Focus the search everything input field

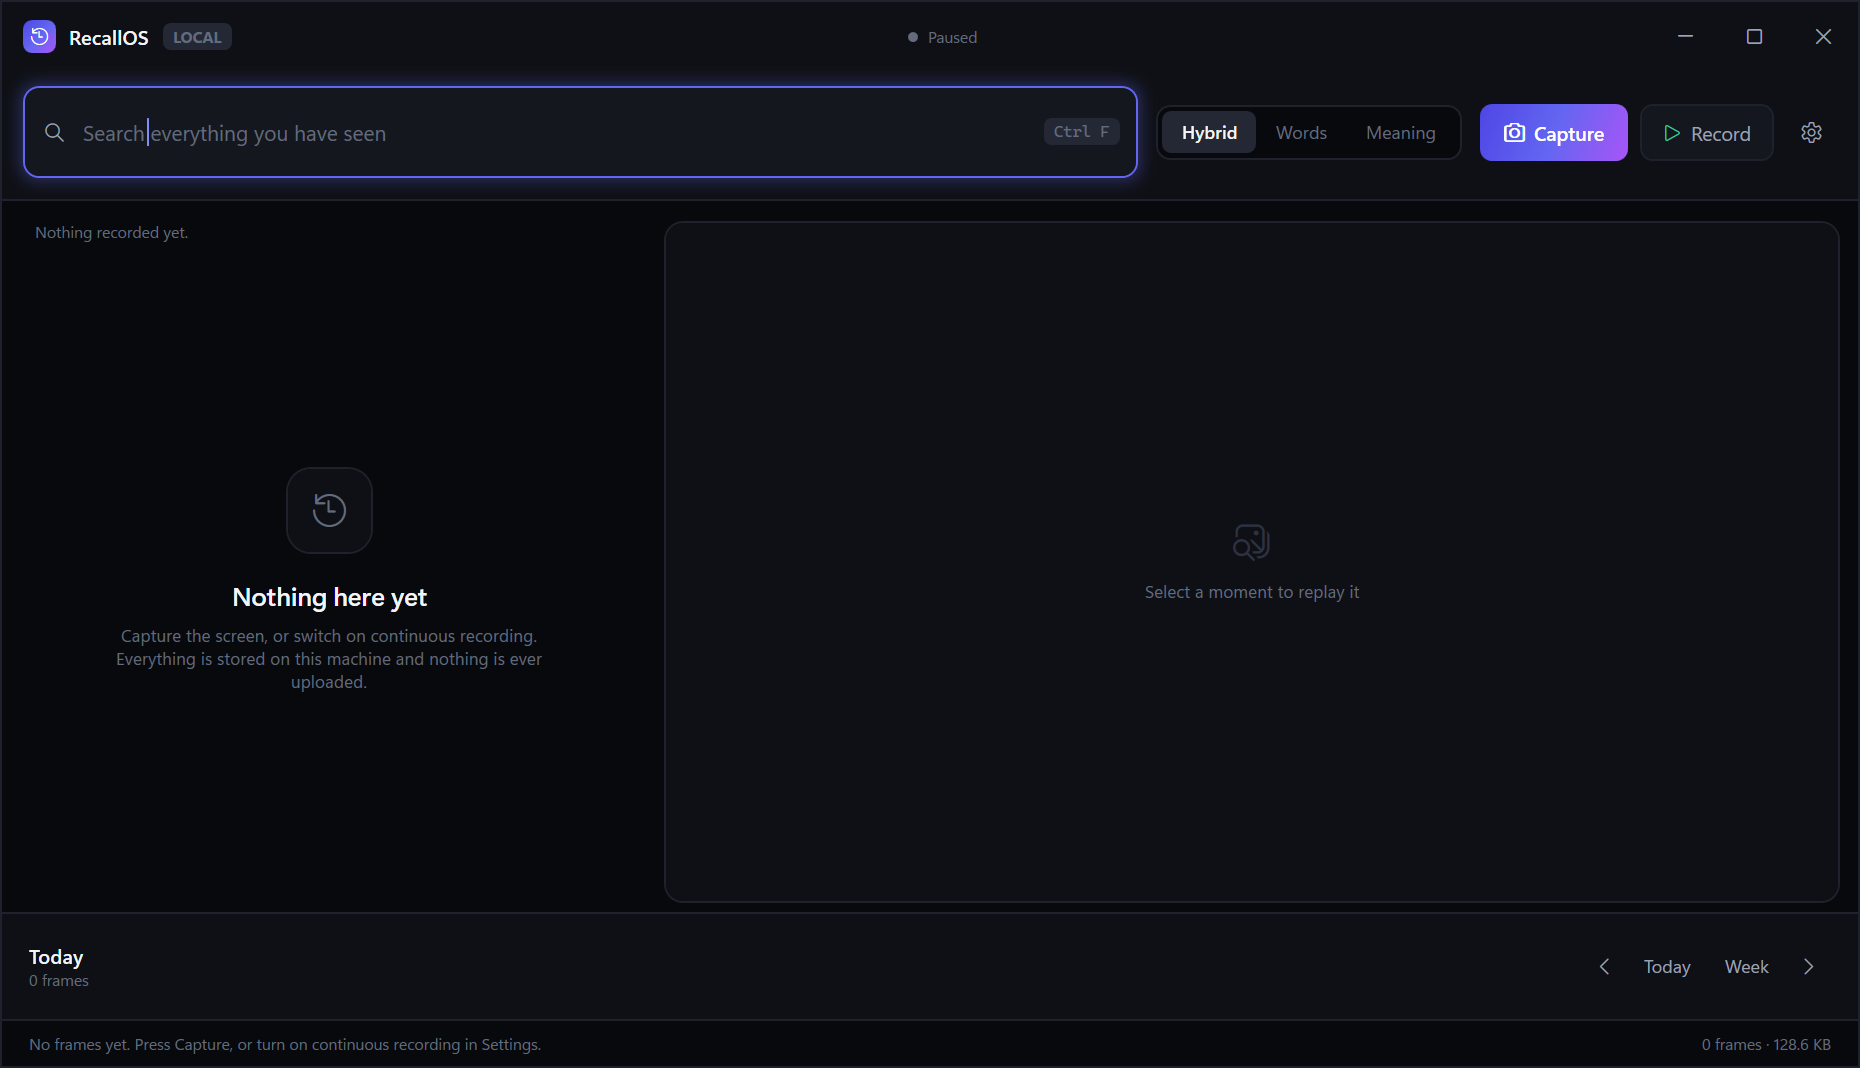coord(580,132)
